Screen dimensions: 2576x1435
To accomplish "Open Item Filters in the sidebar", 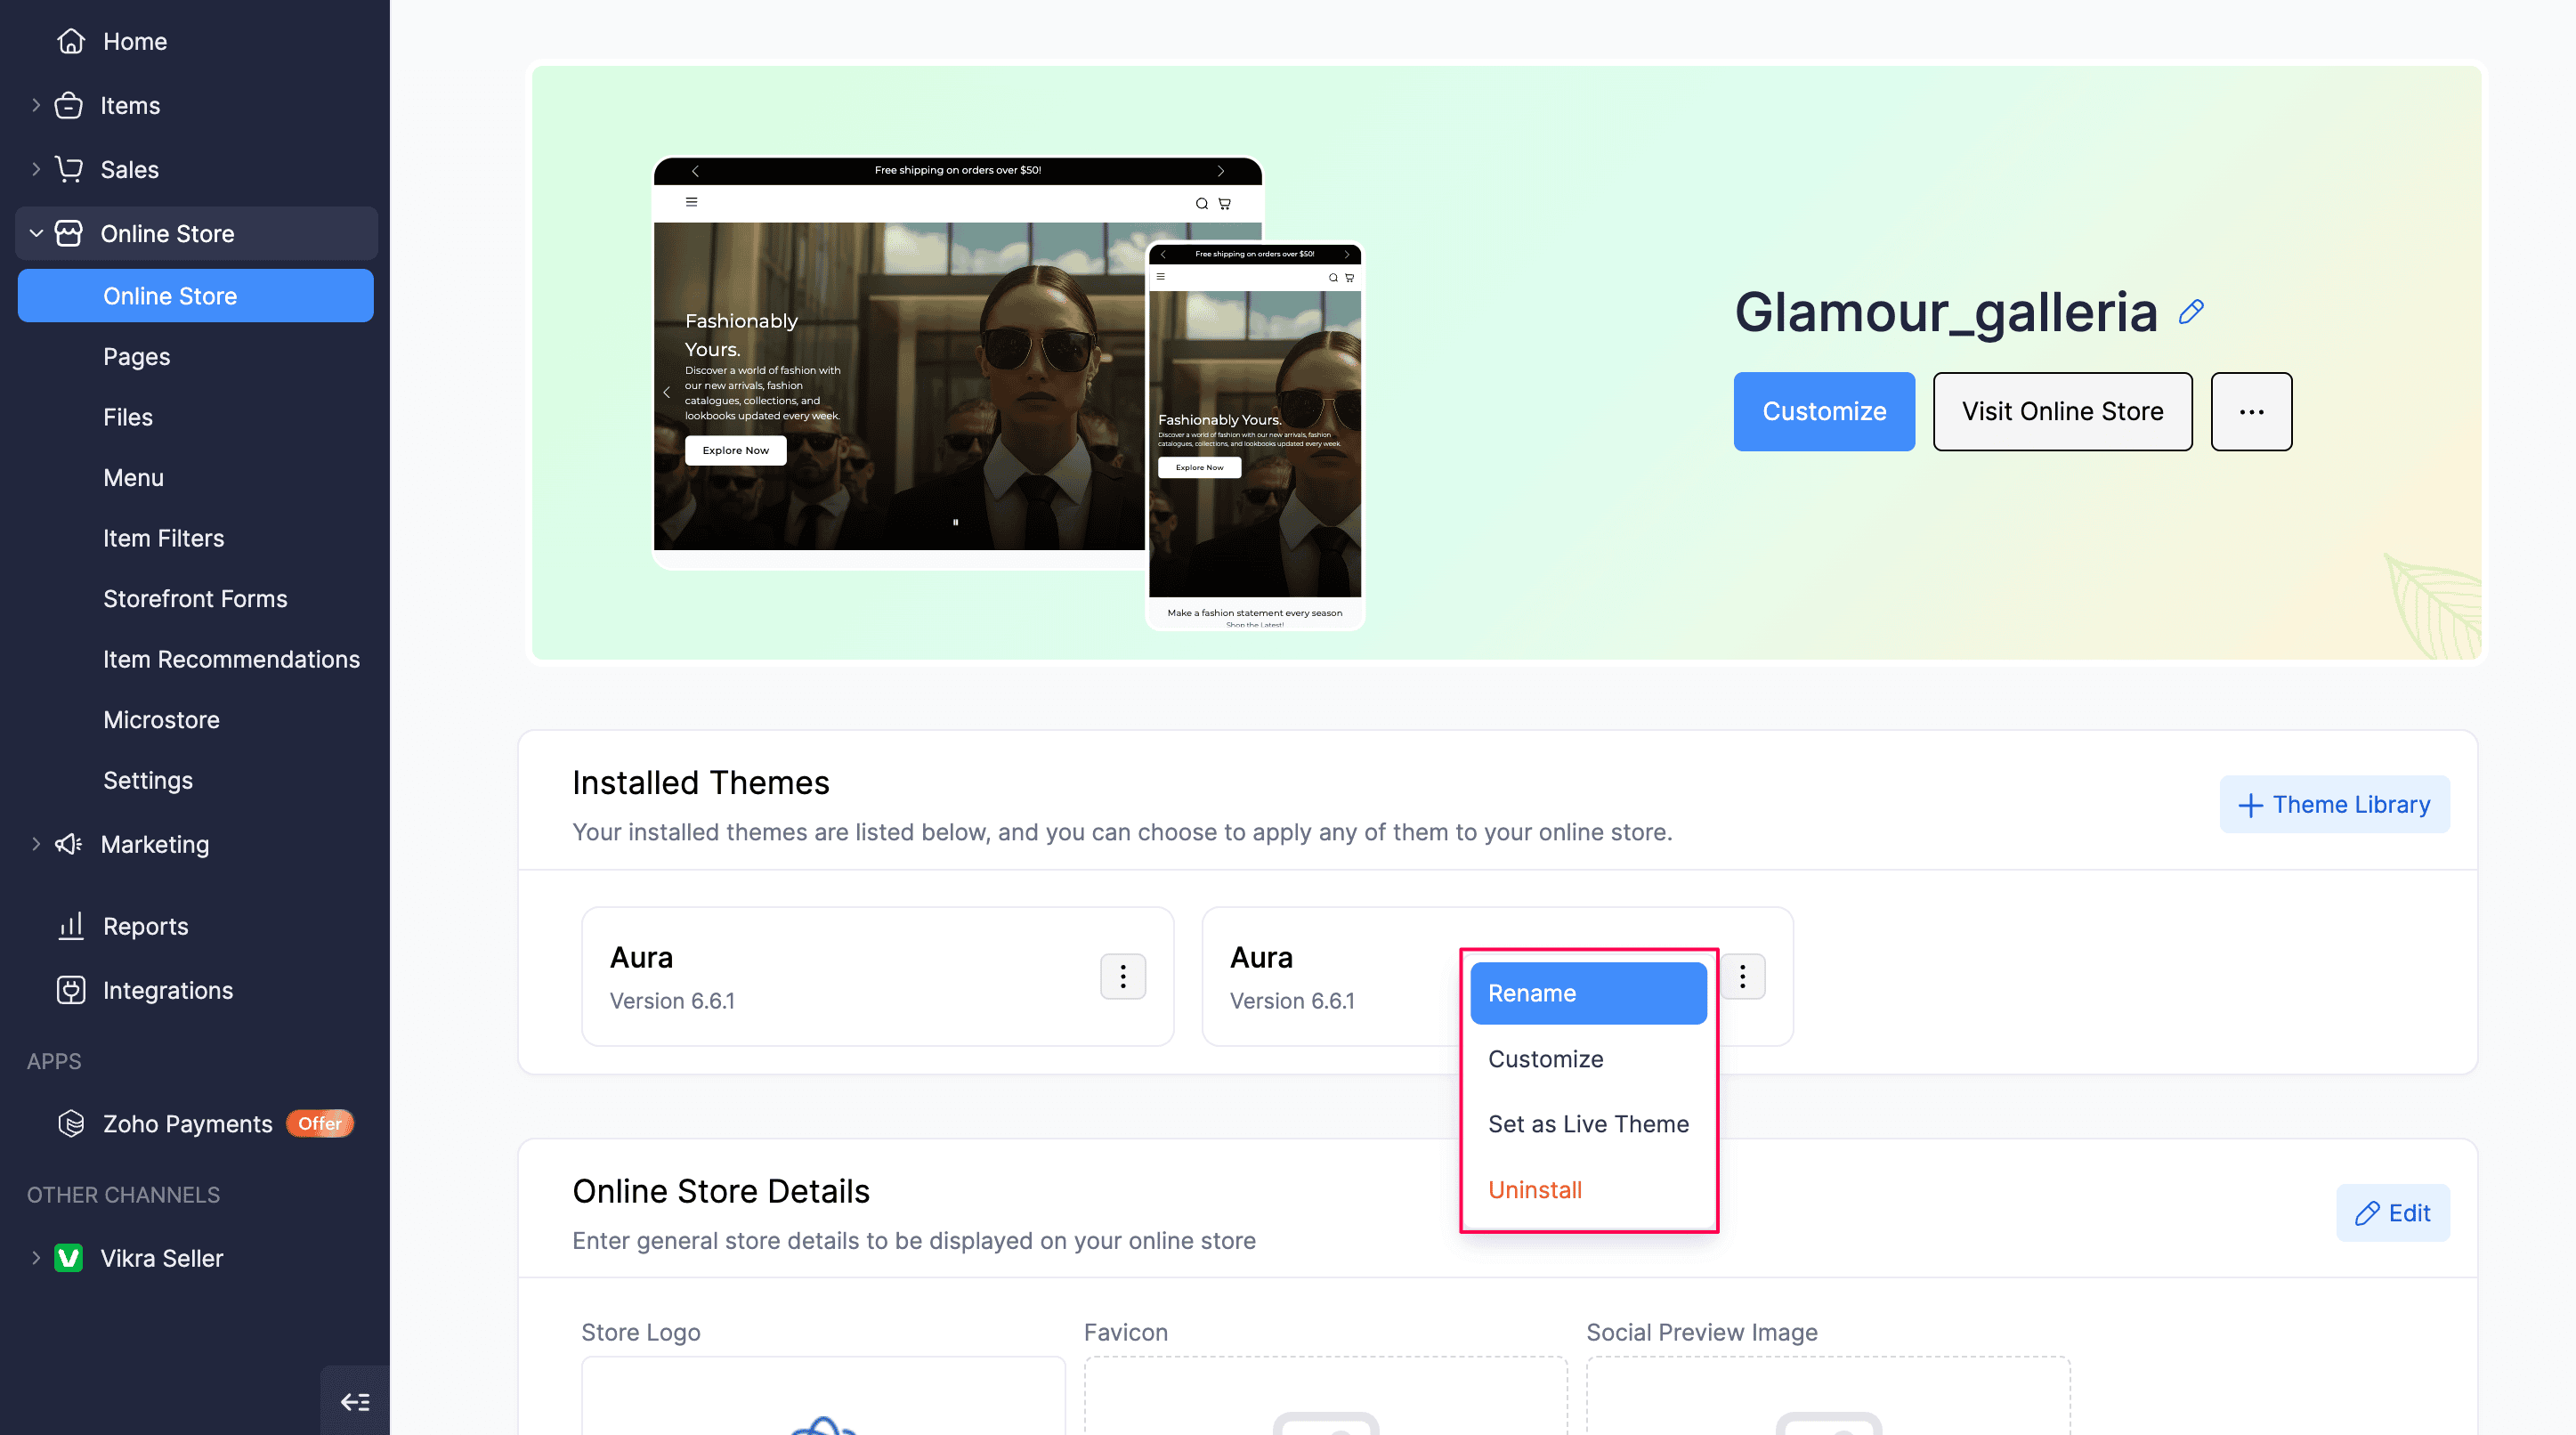I will coord(163,538).
